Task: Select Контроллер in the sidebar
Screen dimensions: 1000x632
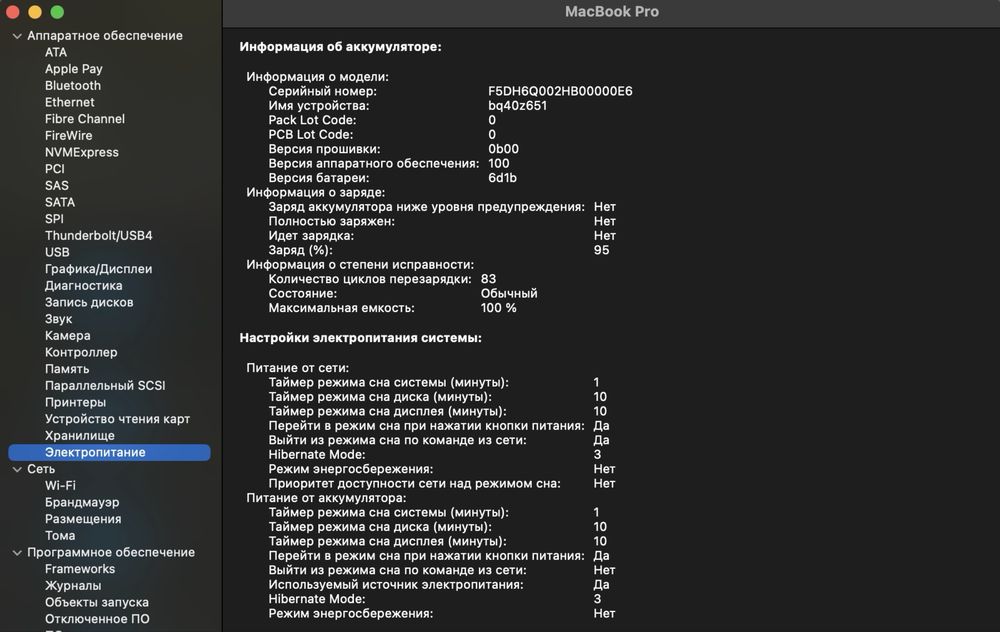Action: click(81, 352)
